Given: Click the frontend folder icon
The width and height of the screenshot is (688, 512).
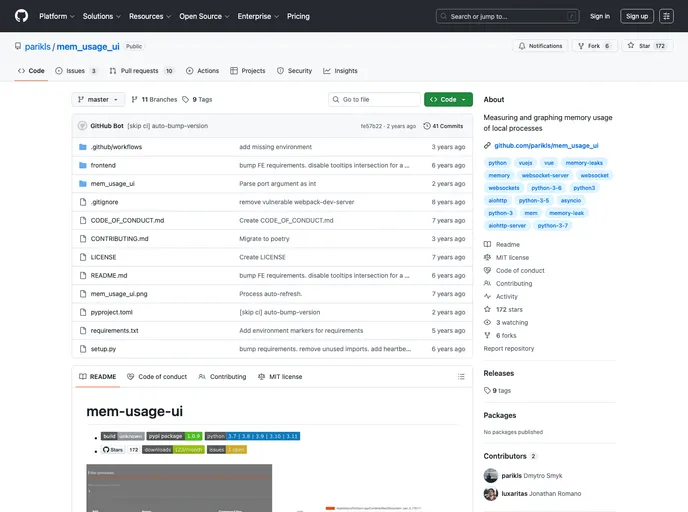Looking at the screenshot, I should [x=82, y=165].
